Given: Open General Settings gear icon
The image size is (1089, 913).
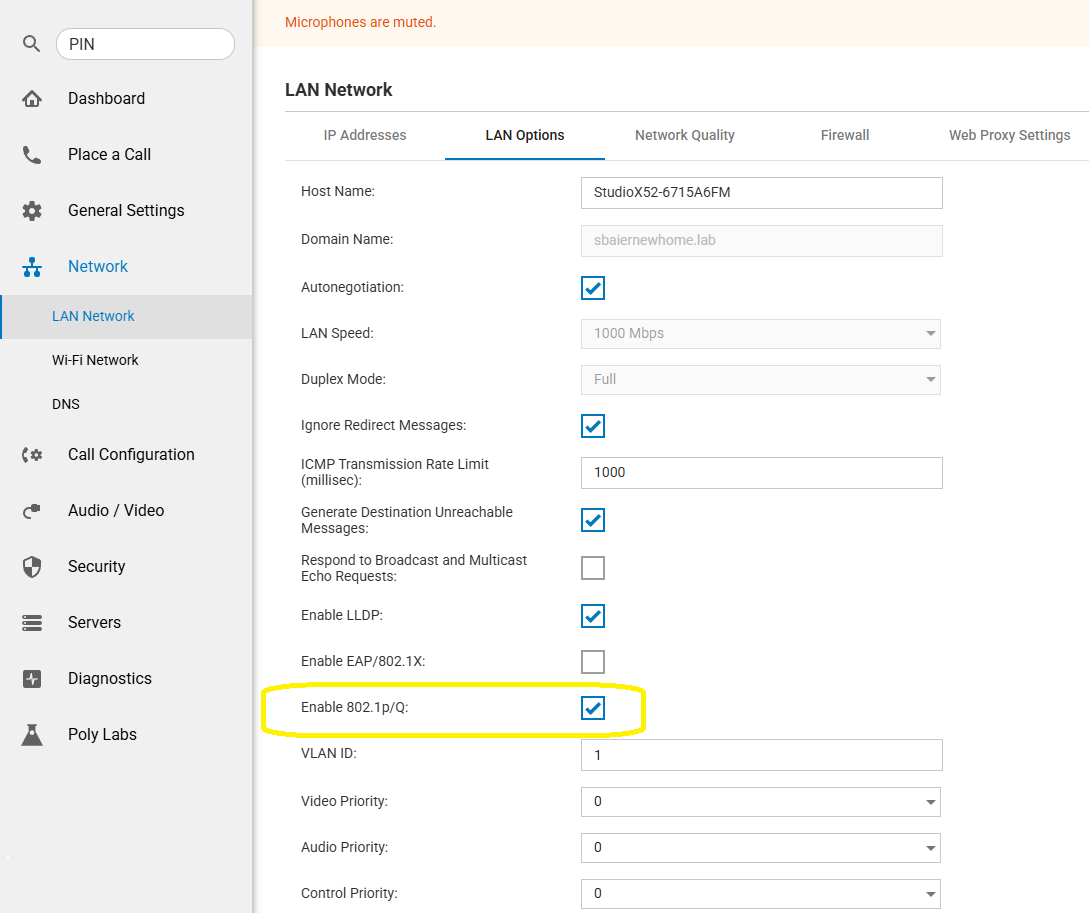Looking at the screenshot, I should pyautogui.click(x=32, y=210).
